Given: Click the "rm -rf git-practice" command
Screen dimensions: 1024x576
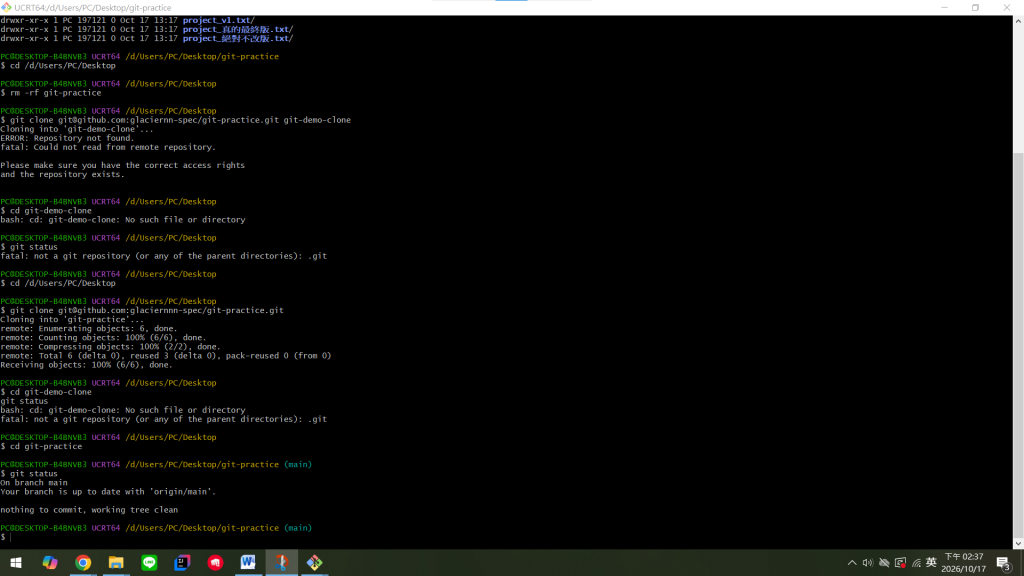Looking at the screenshot, I should 56,93.
